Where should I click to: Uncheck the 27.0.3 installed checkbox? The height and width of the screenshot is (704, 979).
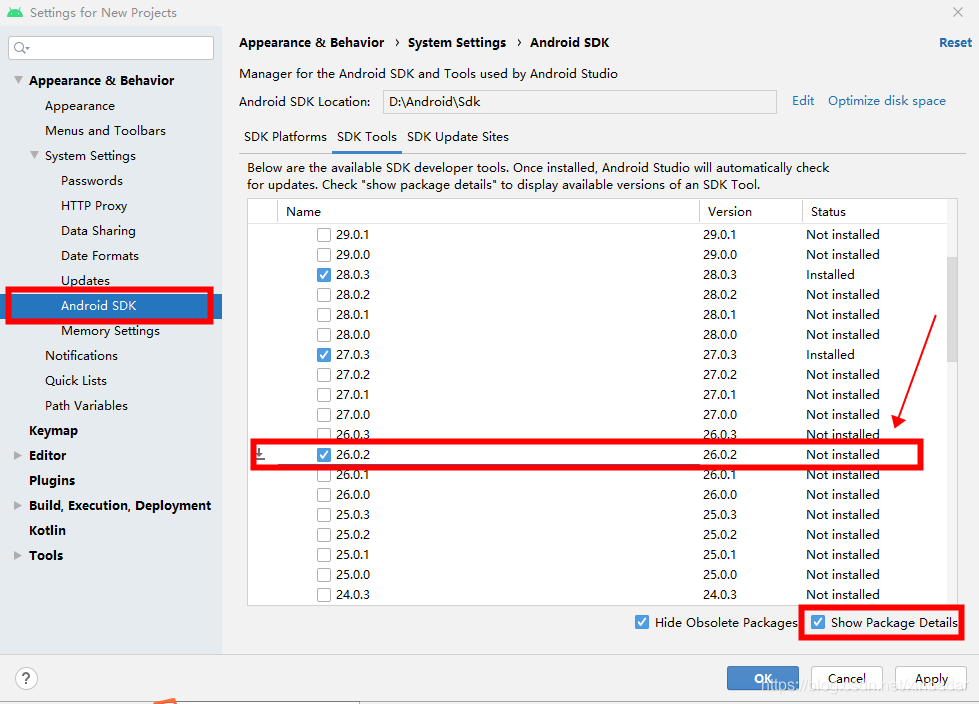click(x=323, y=355)
